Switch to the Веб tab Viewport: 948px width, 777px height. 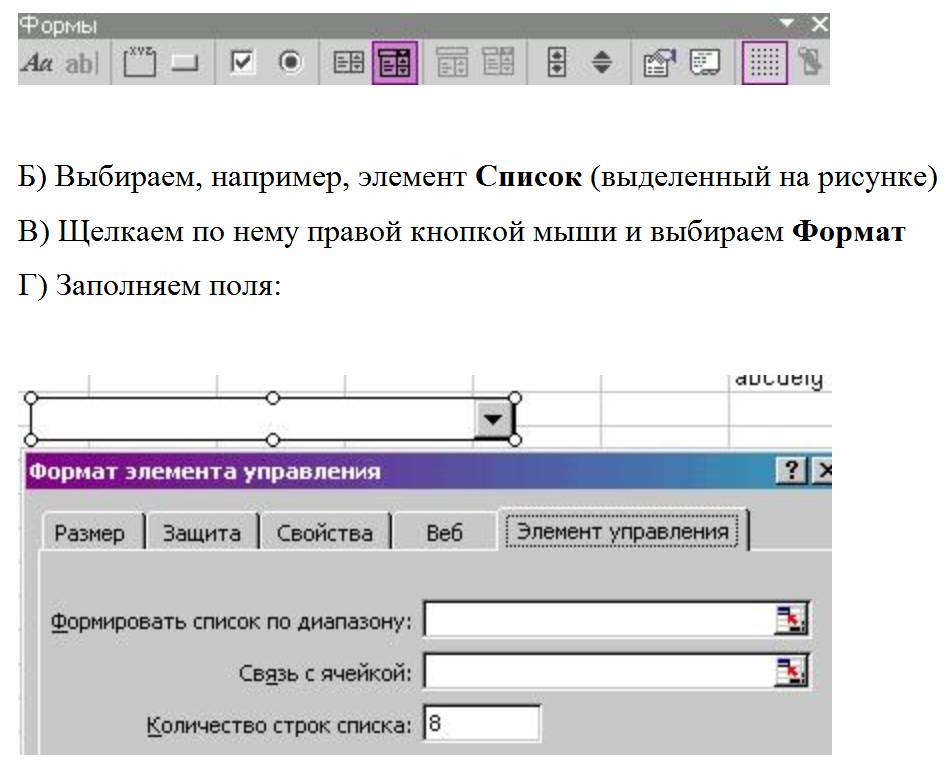click(444, 533)
